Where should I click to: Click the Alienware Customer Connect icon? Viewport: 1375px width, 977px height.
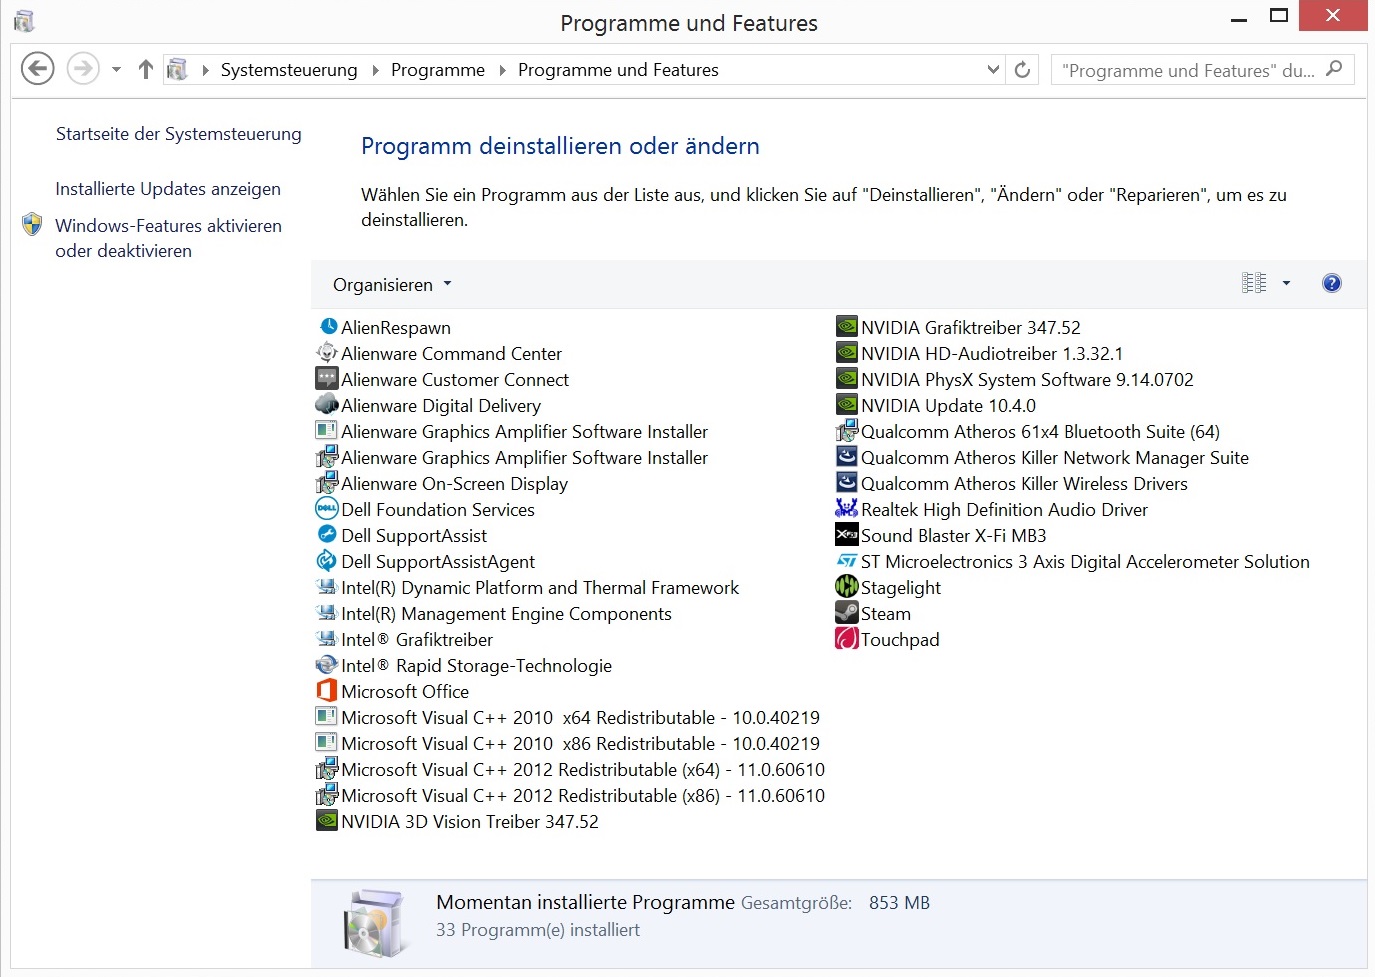[x=327, y=379]
